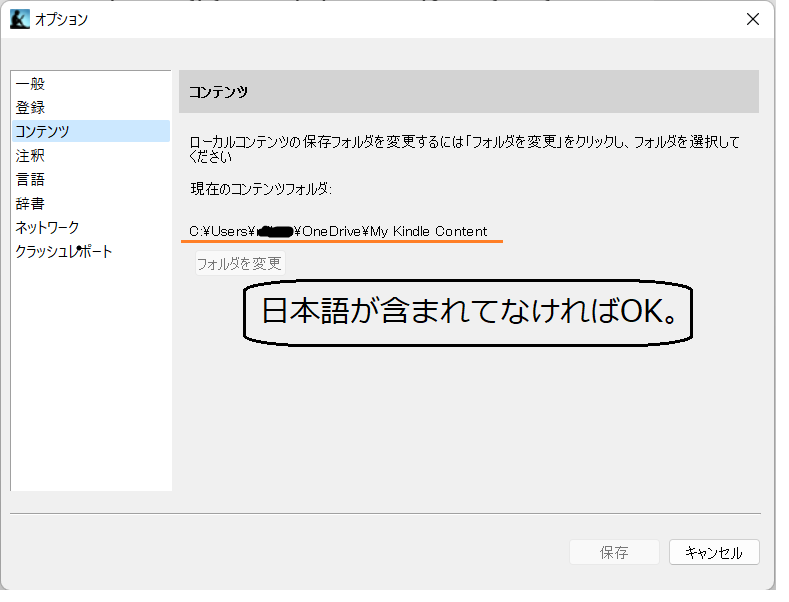
Task: Click the 現在のコンテンツフォルダ label
Action: coord(261,189)
